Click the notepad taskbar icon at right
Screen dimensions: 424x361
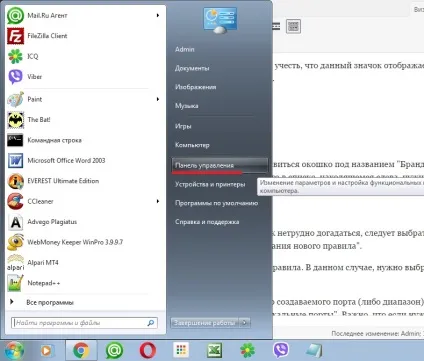tap(314, 351)
